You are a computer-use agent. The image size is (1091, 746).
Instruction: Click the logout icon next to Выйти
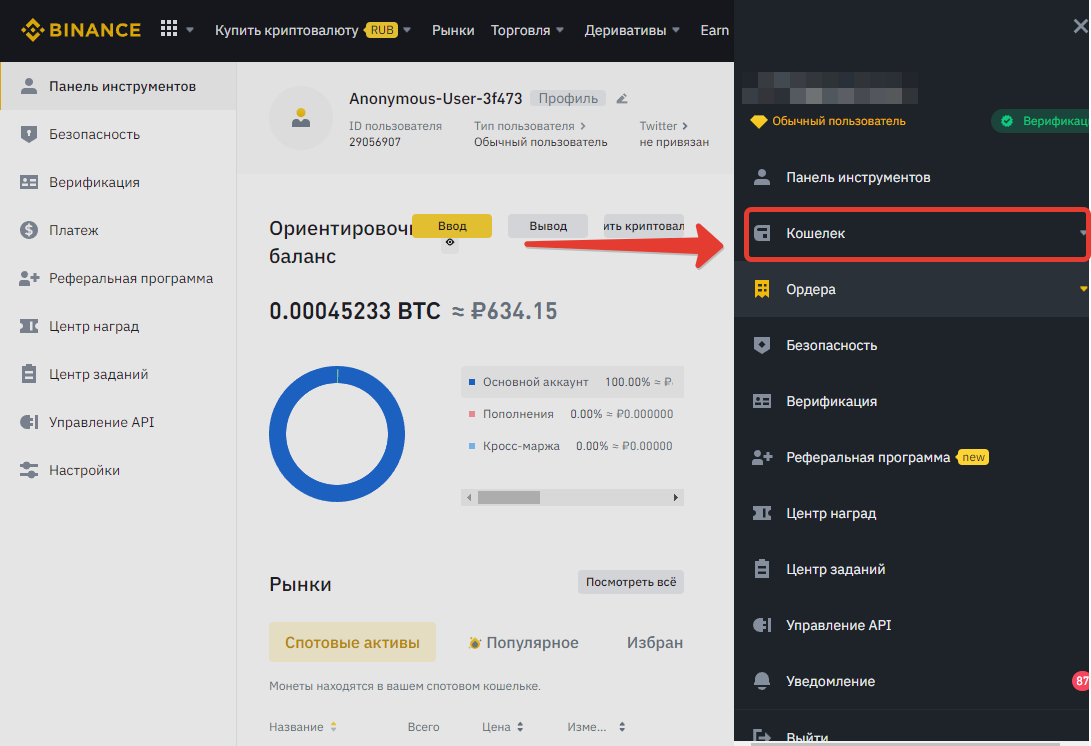click(762, 736)
